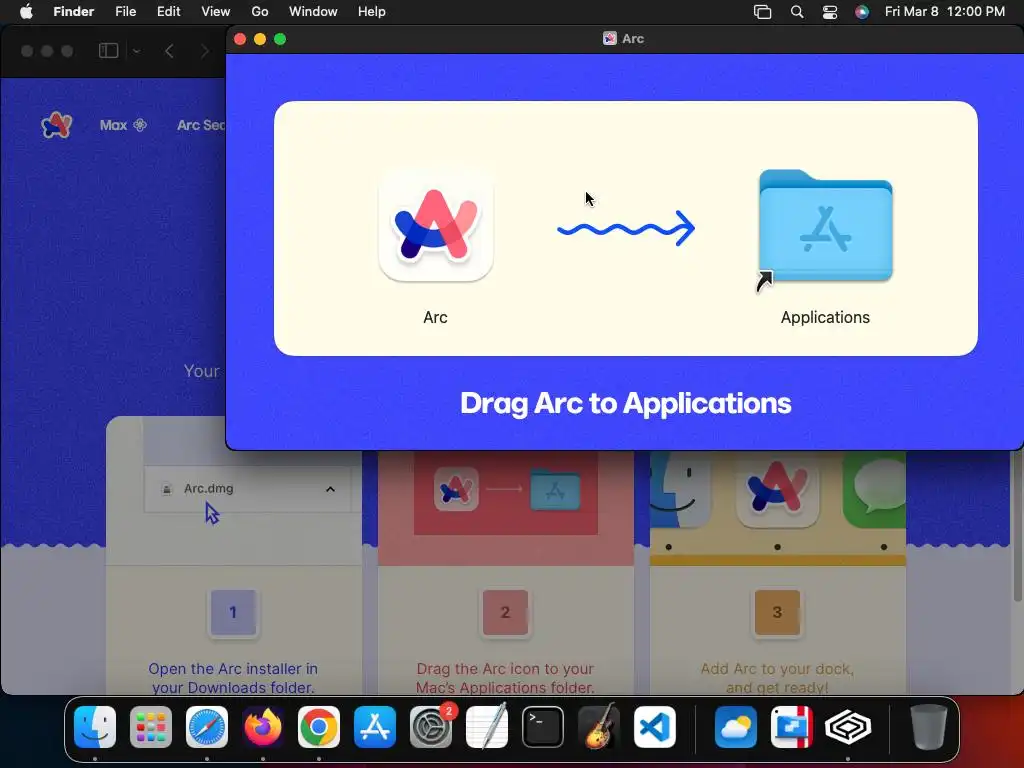Open the Edit menu
This screenshot has height=768, width=1024.
[x=168, y=11]
